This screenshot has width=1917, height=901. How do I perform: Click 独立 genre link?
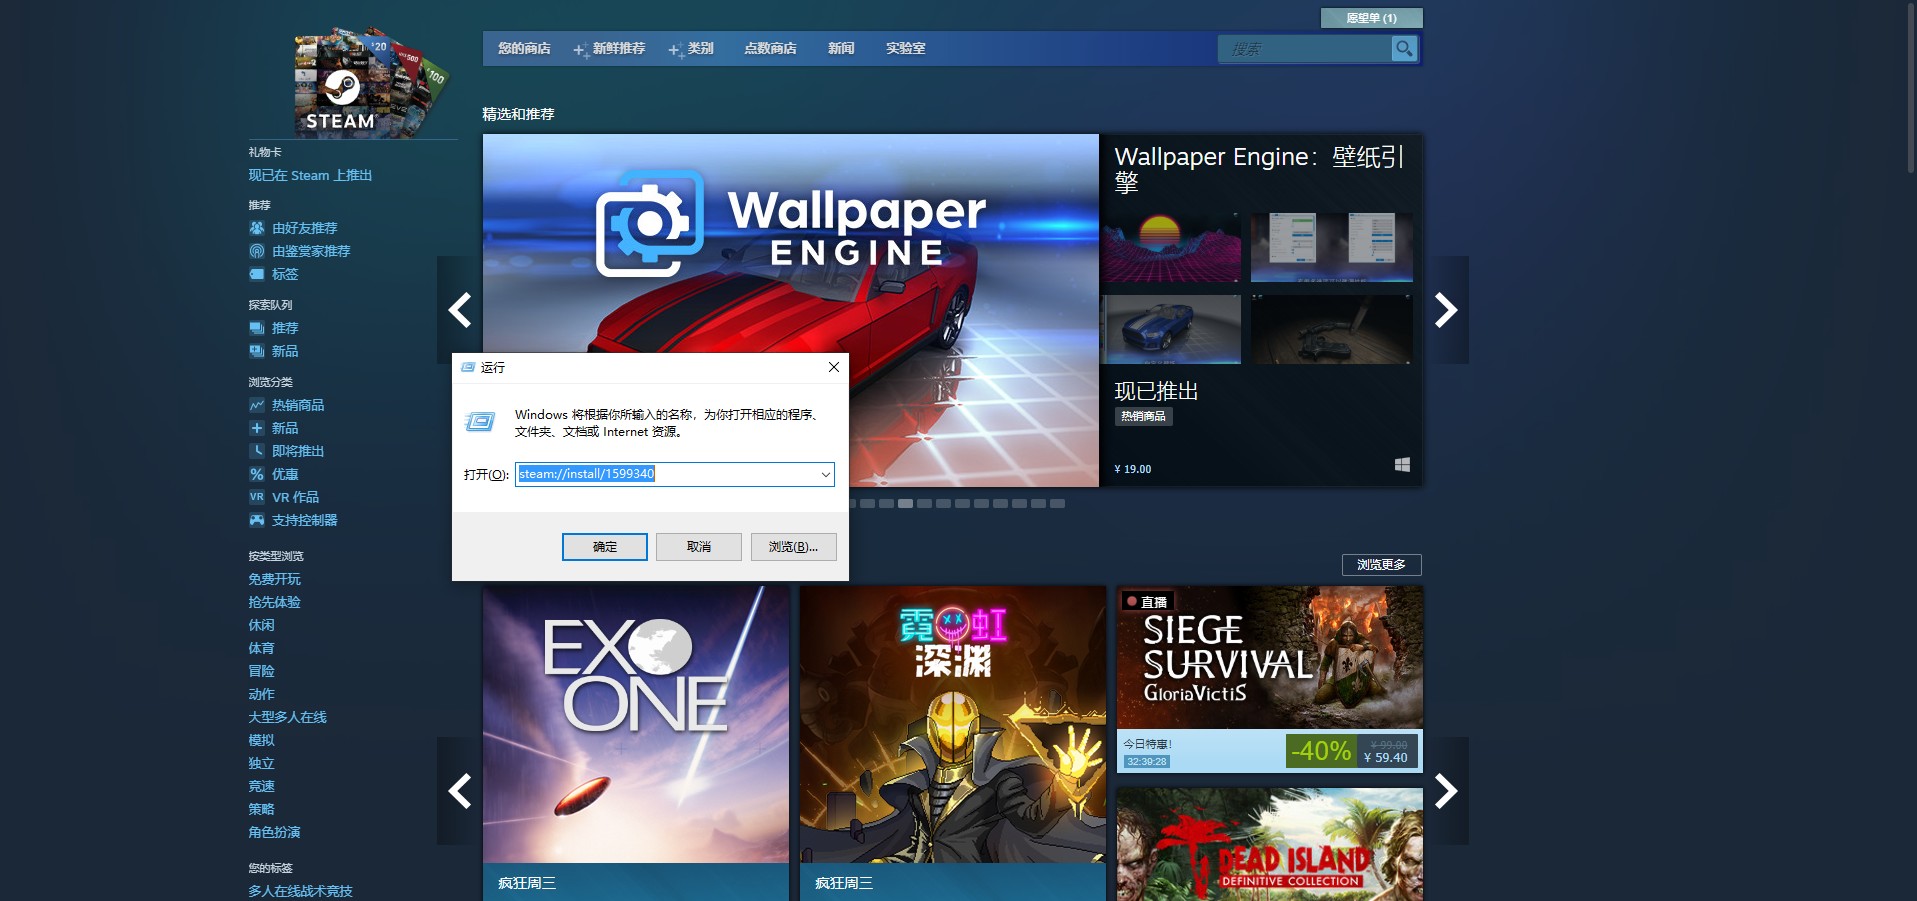point(262,763)
